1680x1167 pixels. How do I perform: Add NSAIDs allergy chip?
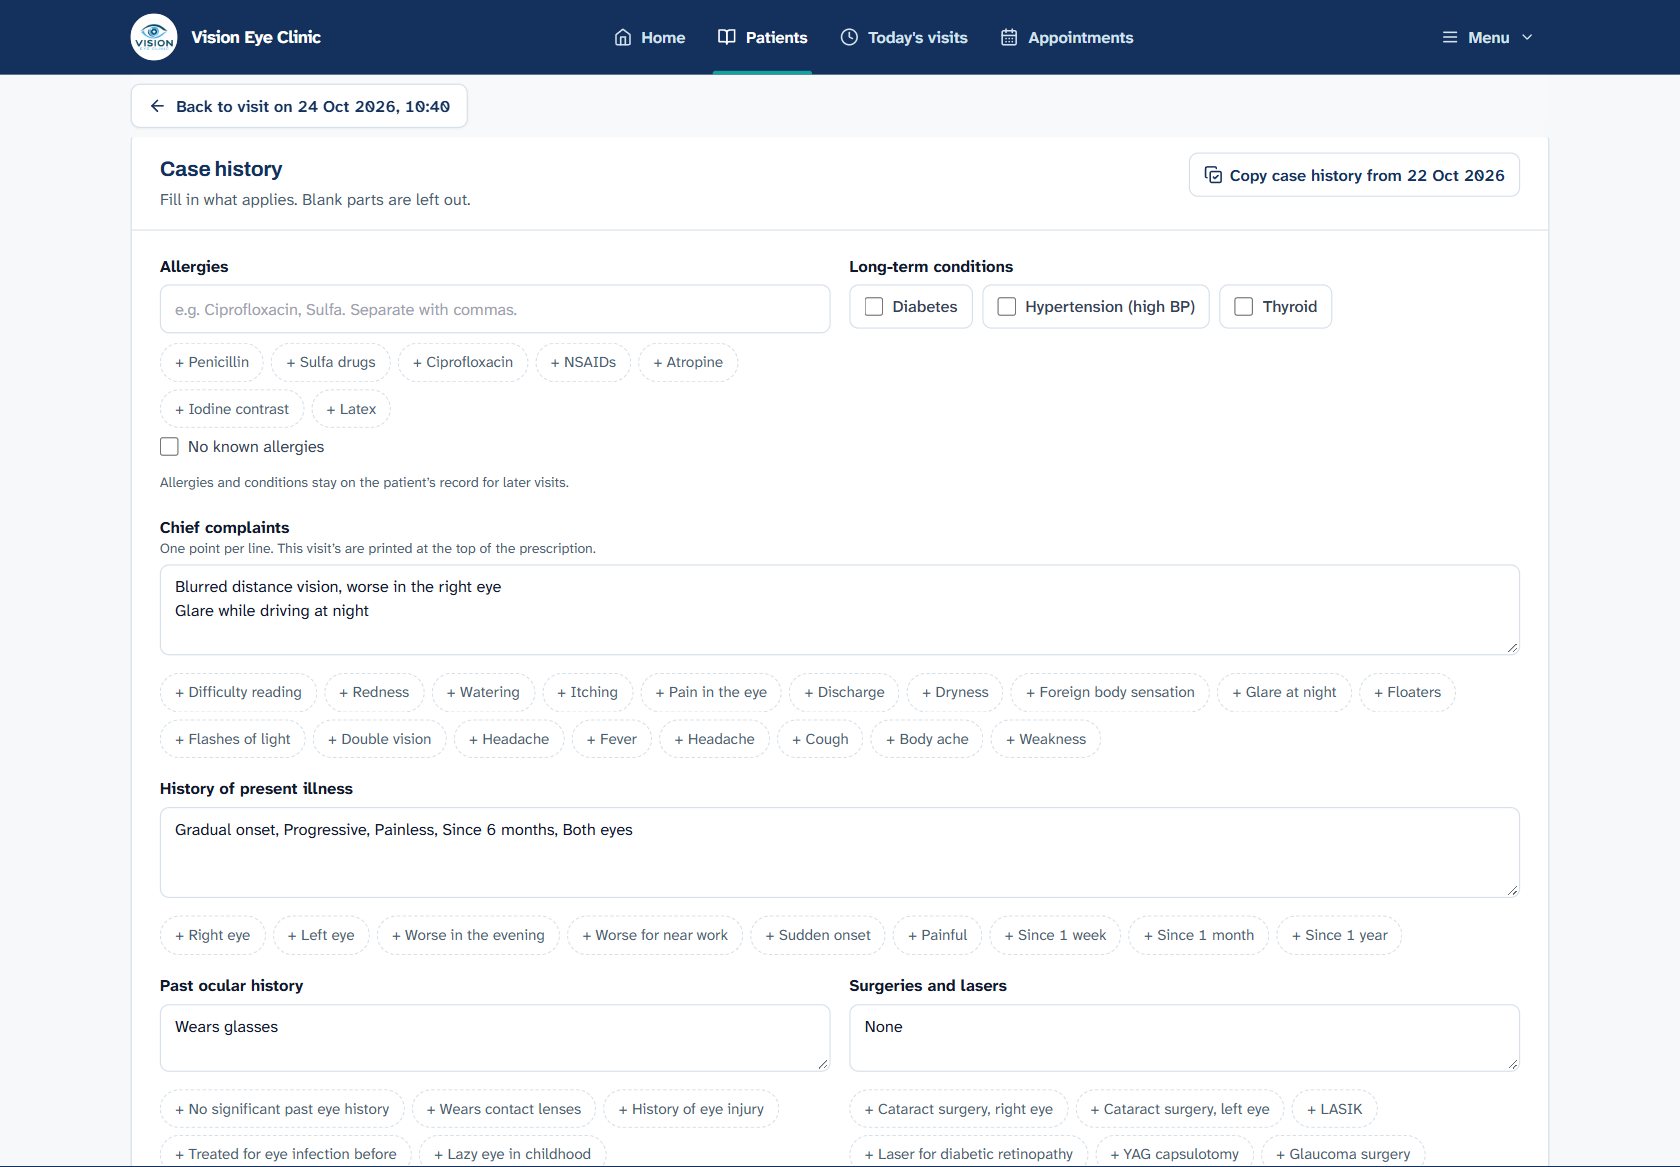pos(583,362)
